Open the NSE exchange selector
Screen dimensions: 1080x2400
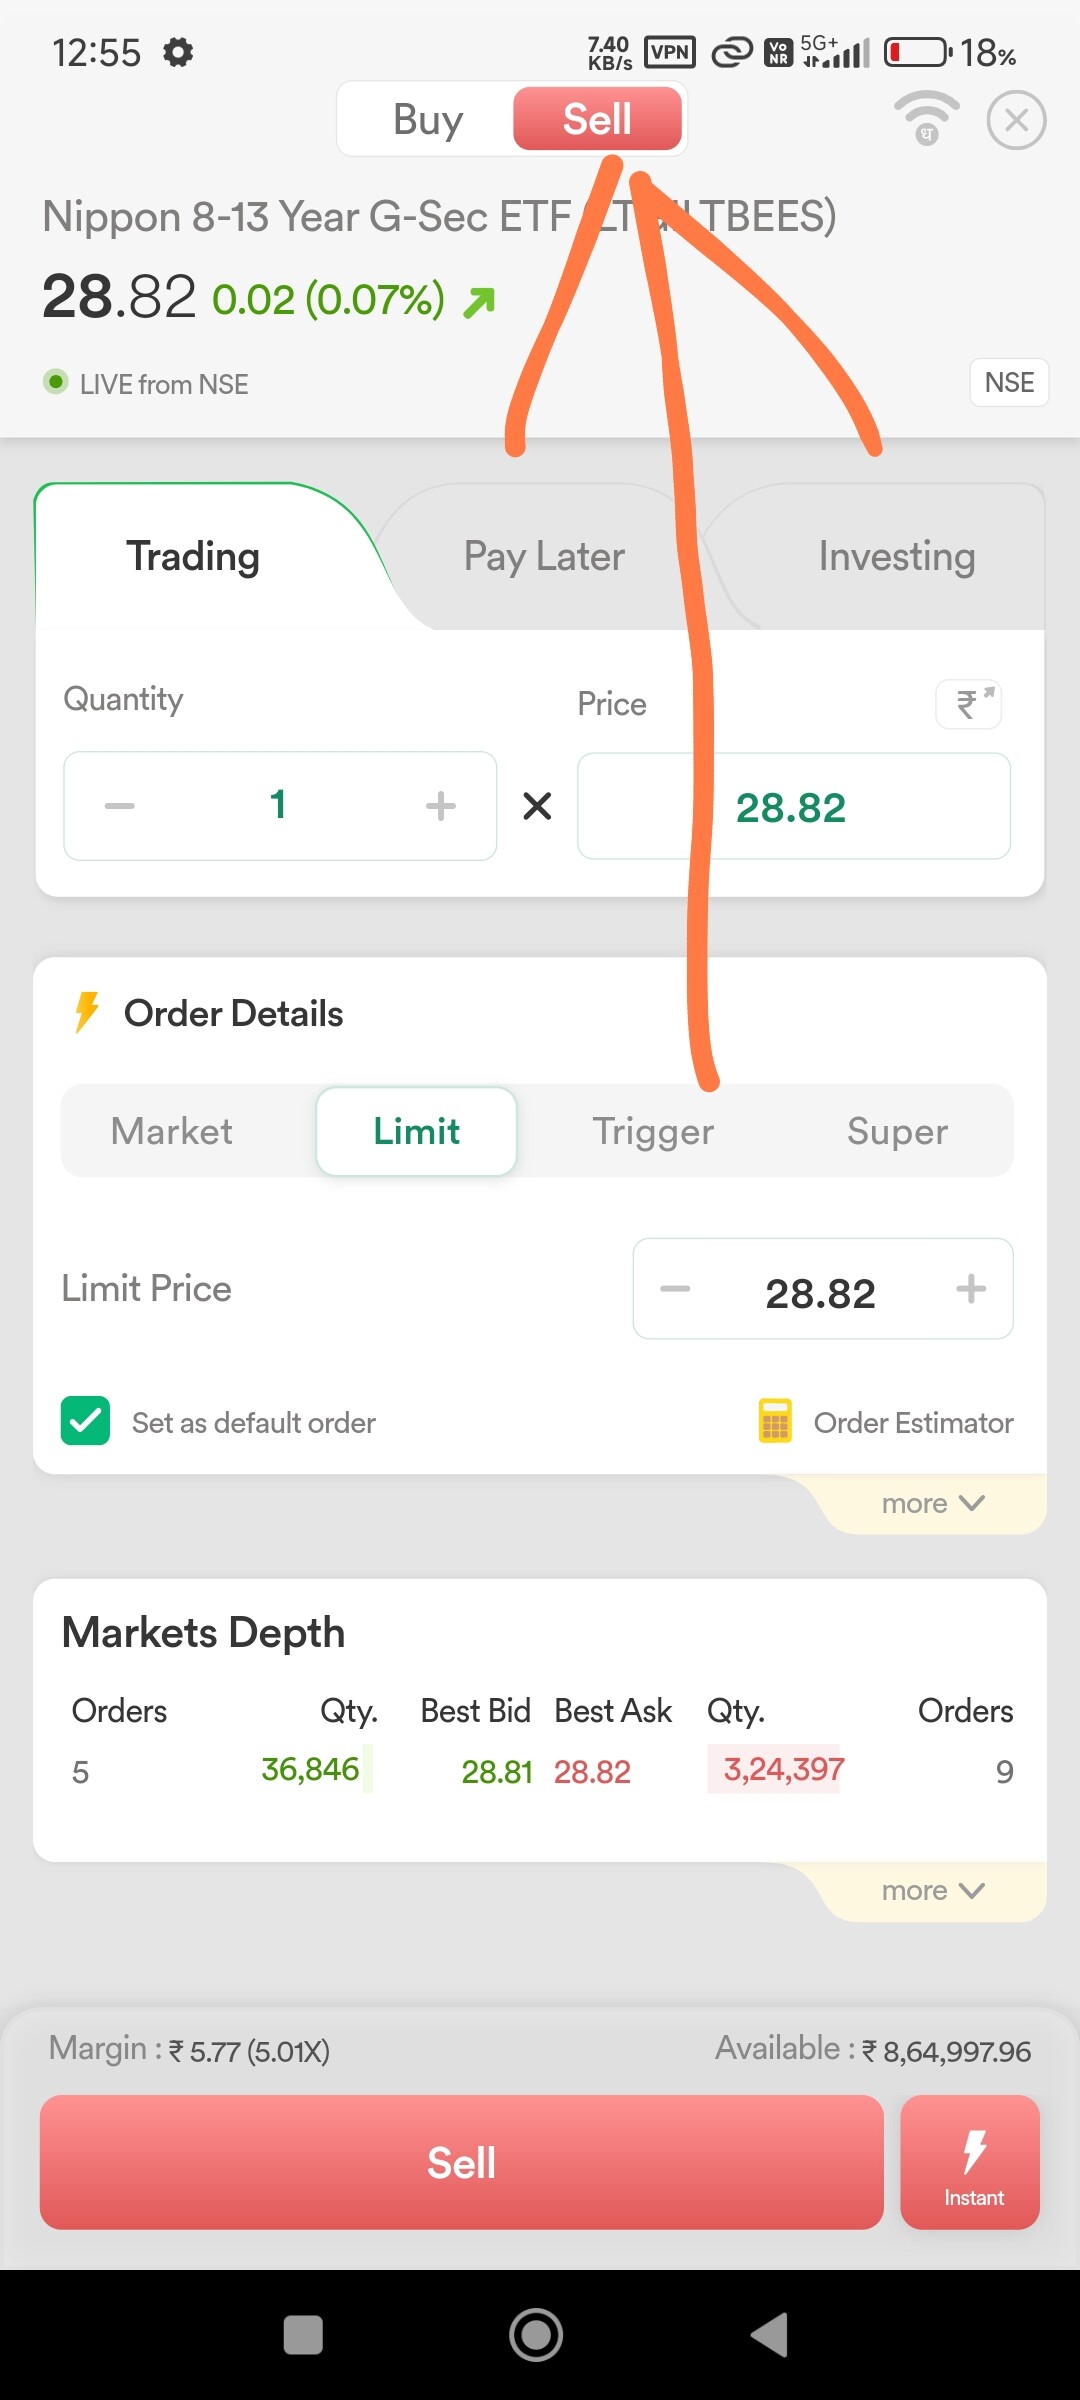pos(1008,383)
